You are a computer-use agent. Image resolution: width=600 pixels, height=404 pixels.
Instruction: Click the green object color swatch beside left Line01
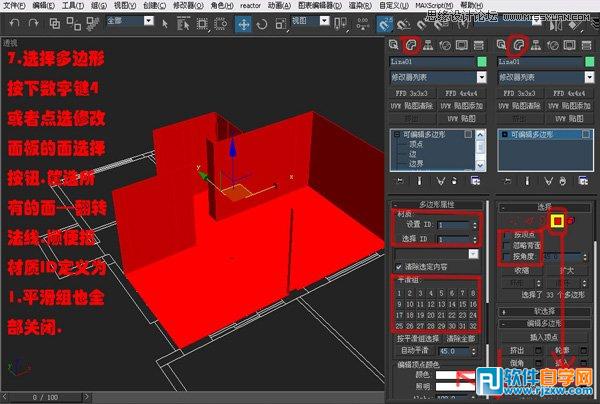(482, 62)
